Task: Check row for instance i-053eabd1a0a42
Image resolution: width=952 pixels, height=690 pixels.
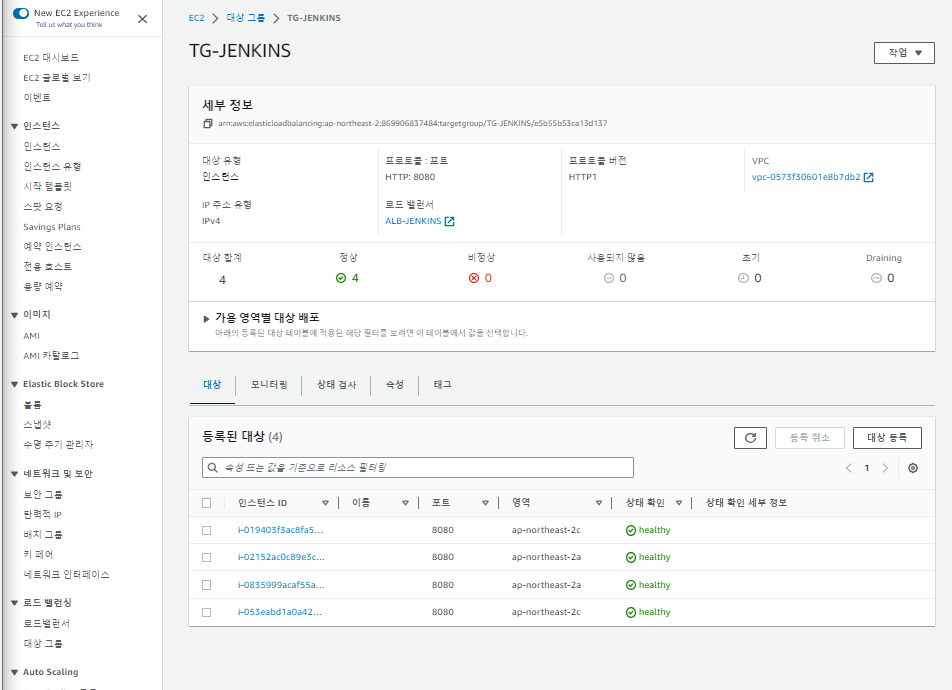Action: (206, 612)
